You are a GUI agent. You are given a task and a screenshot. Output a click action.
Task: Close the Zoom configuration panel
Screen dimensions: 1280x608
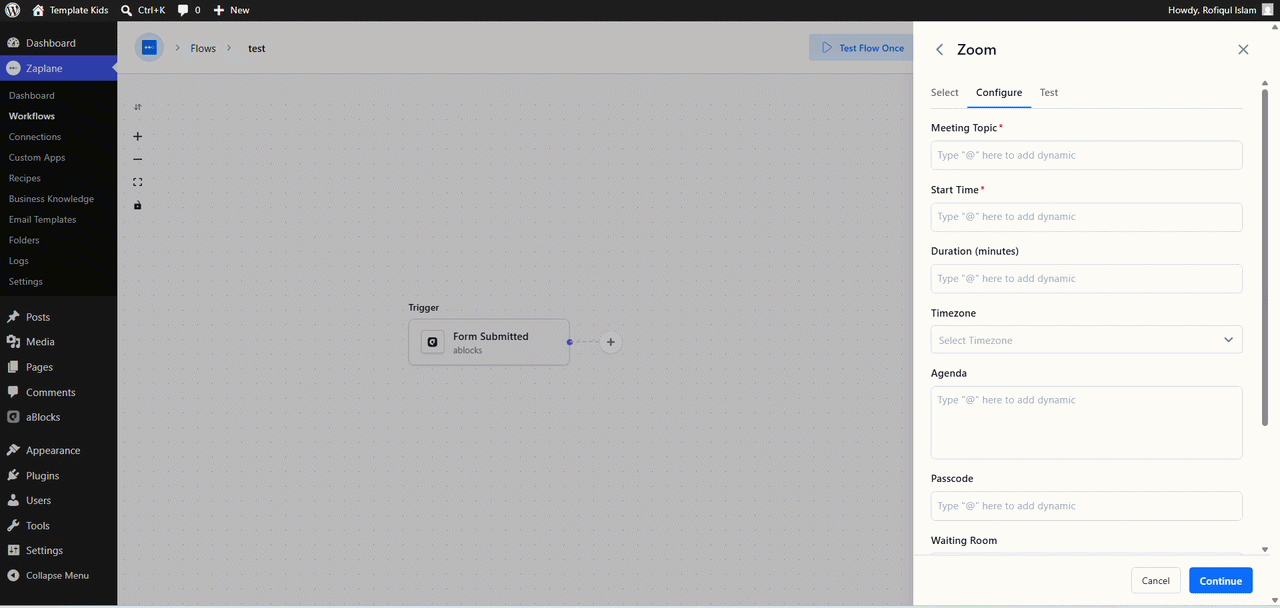pyautogui.click(x=1243, y=49)
